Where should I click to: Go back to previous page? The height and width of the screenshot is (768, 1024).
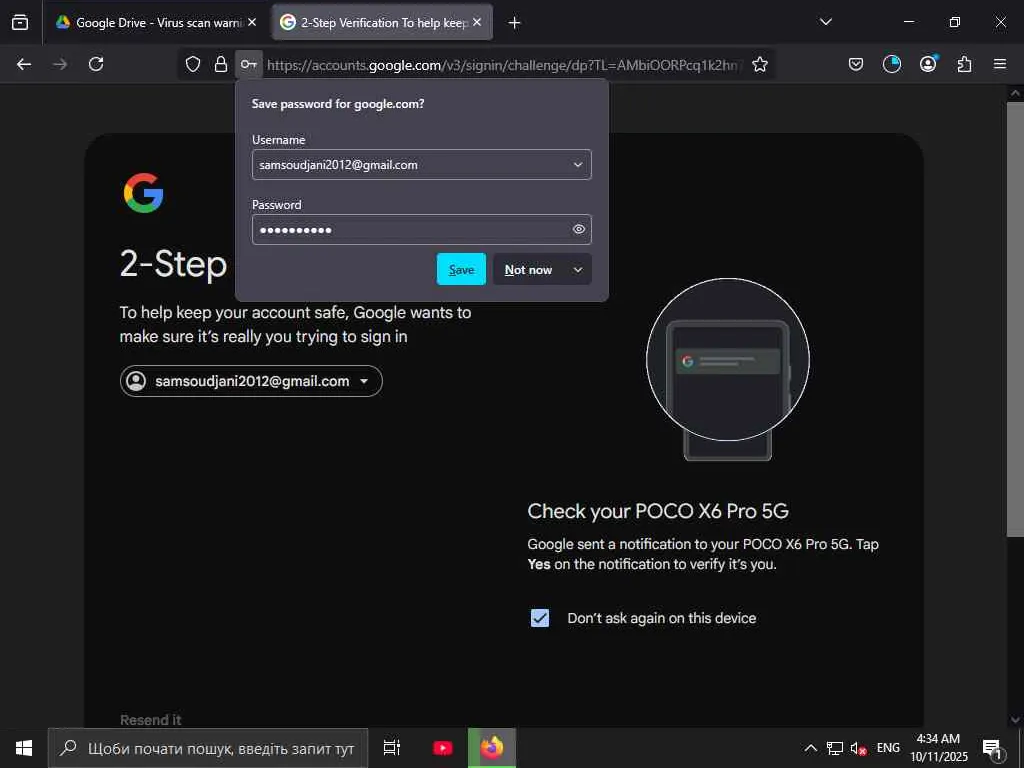[24, 64]
